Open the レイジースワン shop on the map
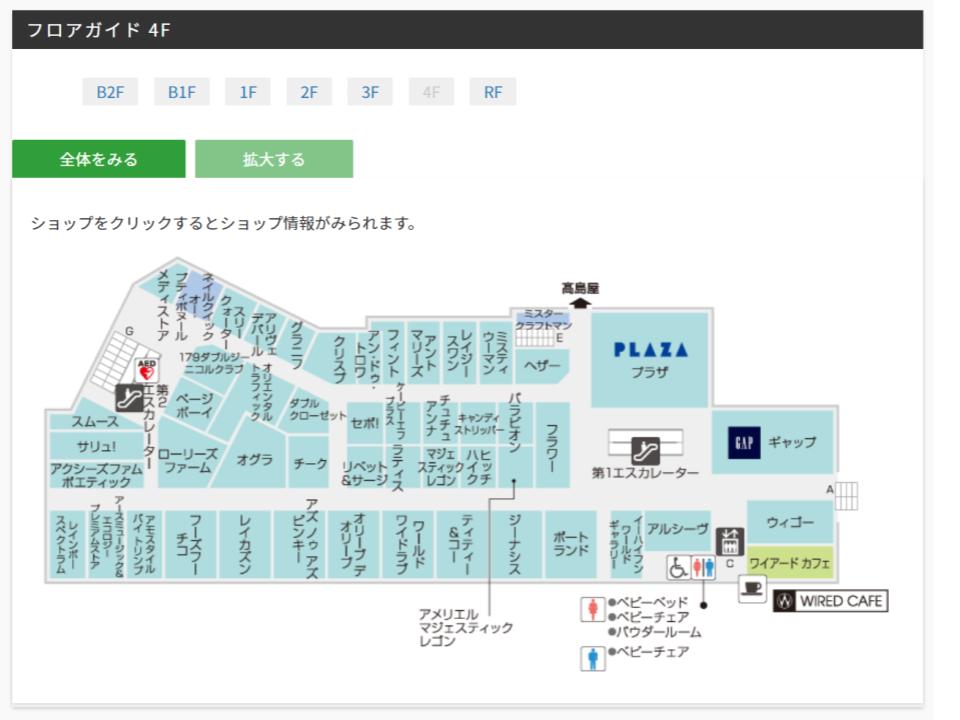This screenshot has width=960, height=720. [459, 353]
